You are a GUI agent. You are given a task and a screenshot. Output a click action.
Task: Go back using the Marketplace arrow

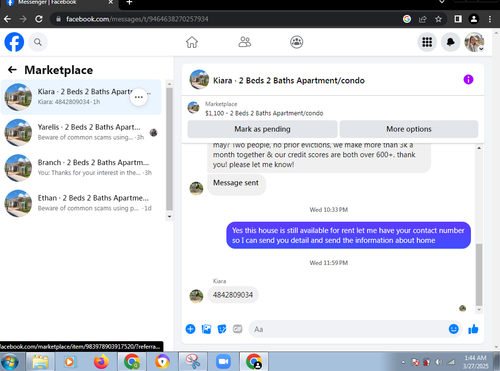coord(12,70)
